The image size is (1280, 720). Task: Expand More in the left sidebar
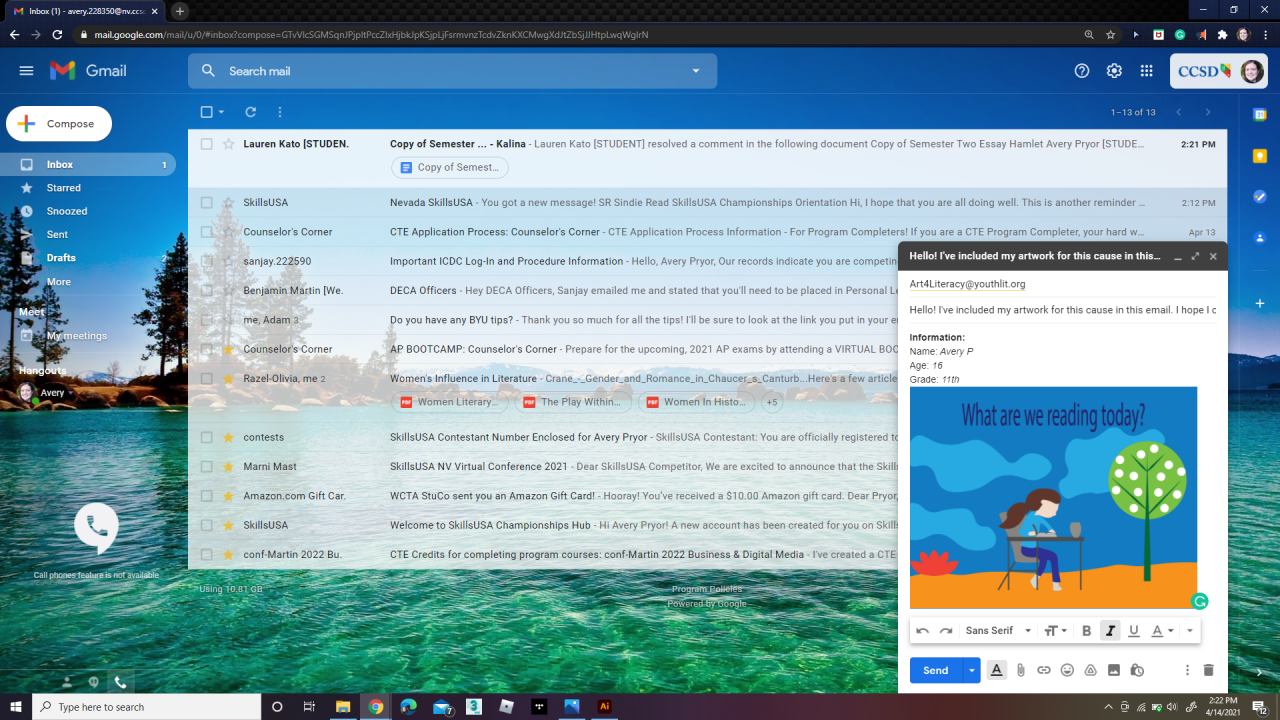58,282
